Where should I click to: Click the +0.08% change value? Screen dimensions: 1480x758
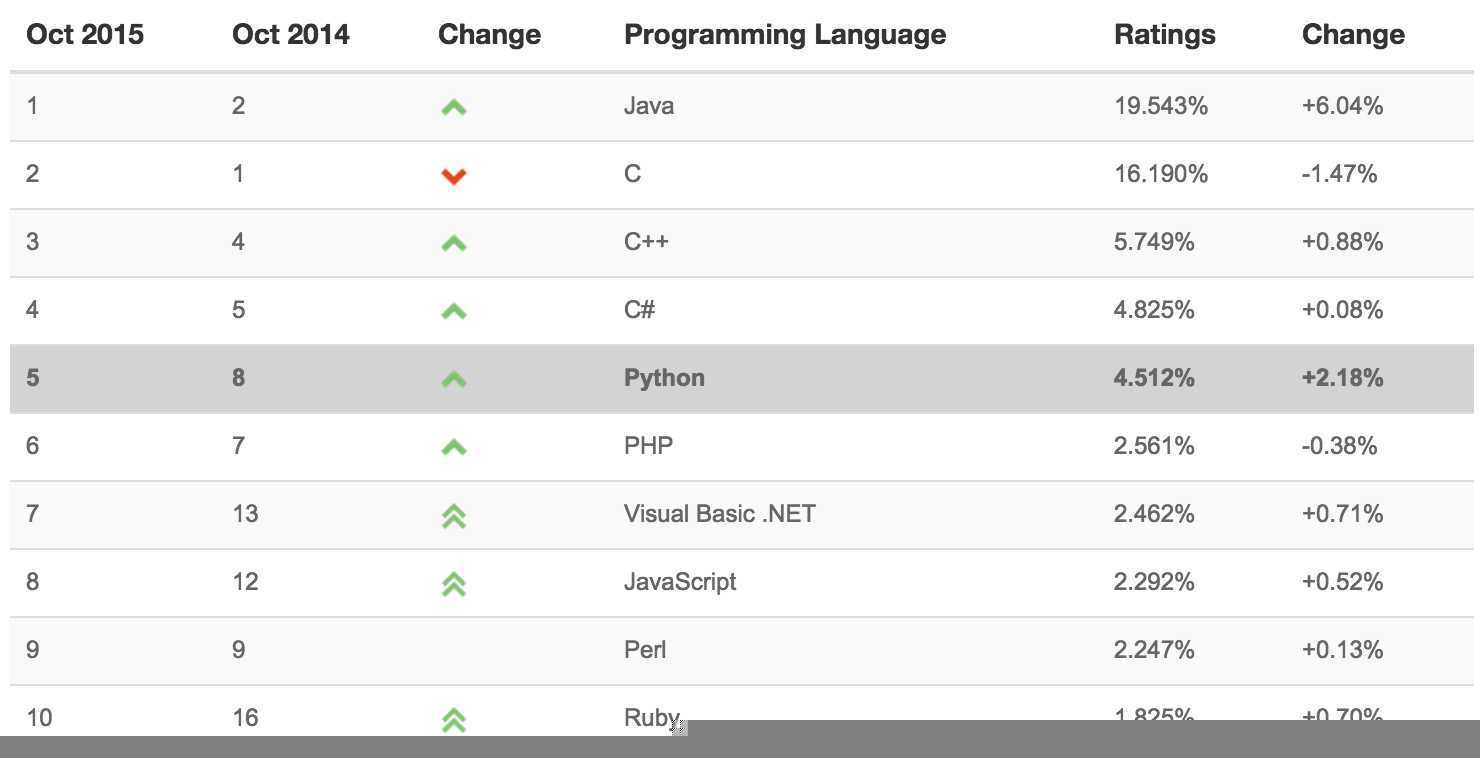(x=1343, y=310)
